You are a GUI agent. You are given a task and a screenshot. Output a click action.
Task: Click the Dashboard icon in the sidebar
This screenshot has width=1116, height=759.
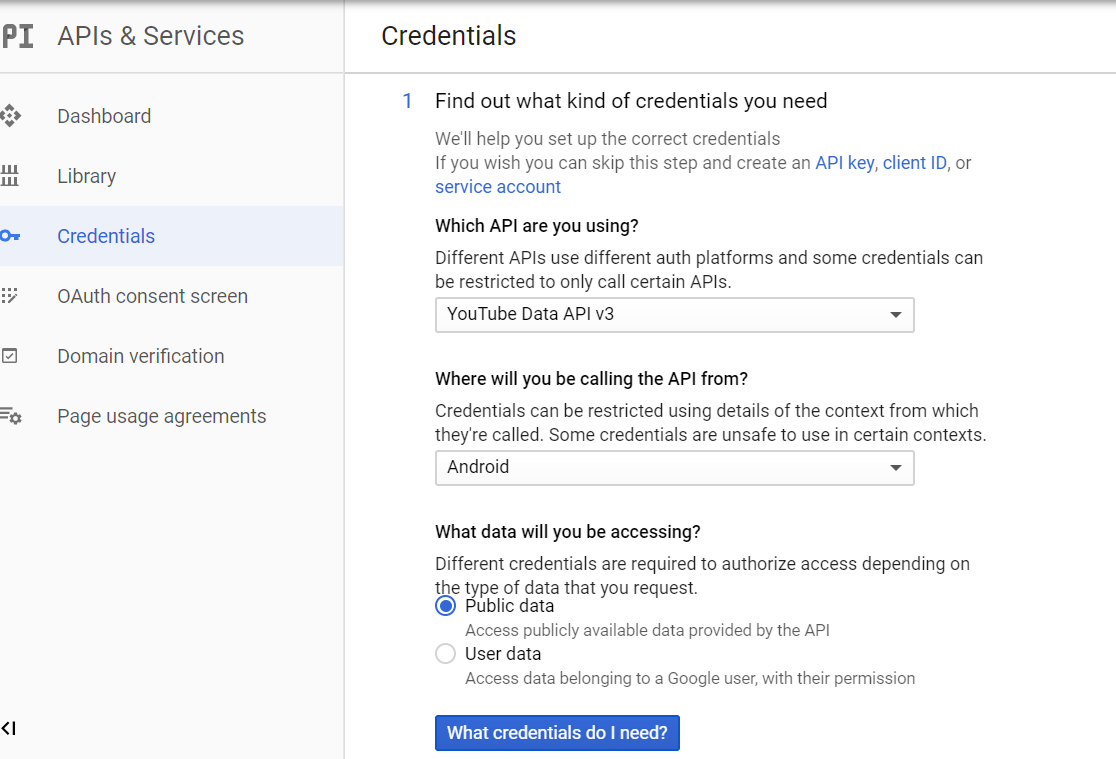[11, 115]
